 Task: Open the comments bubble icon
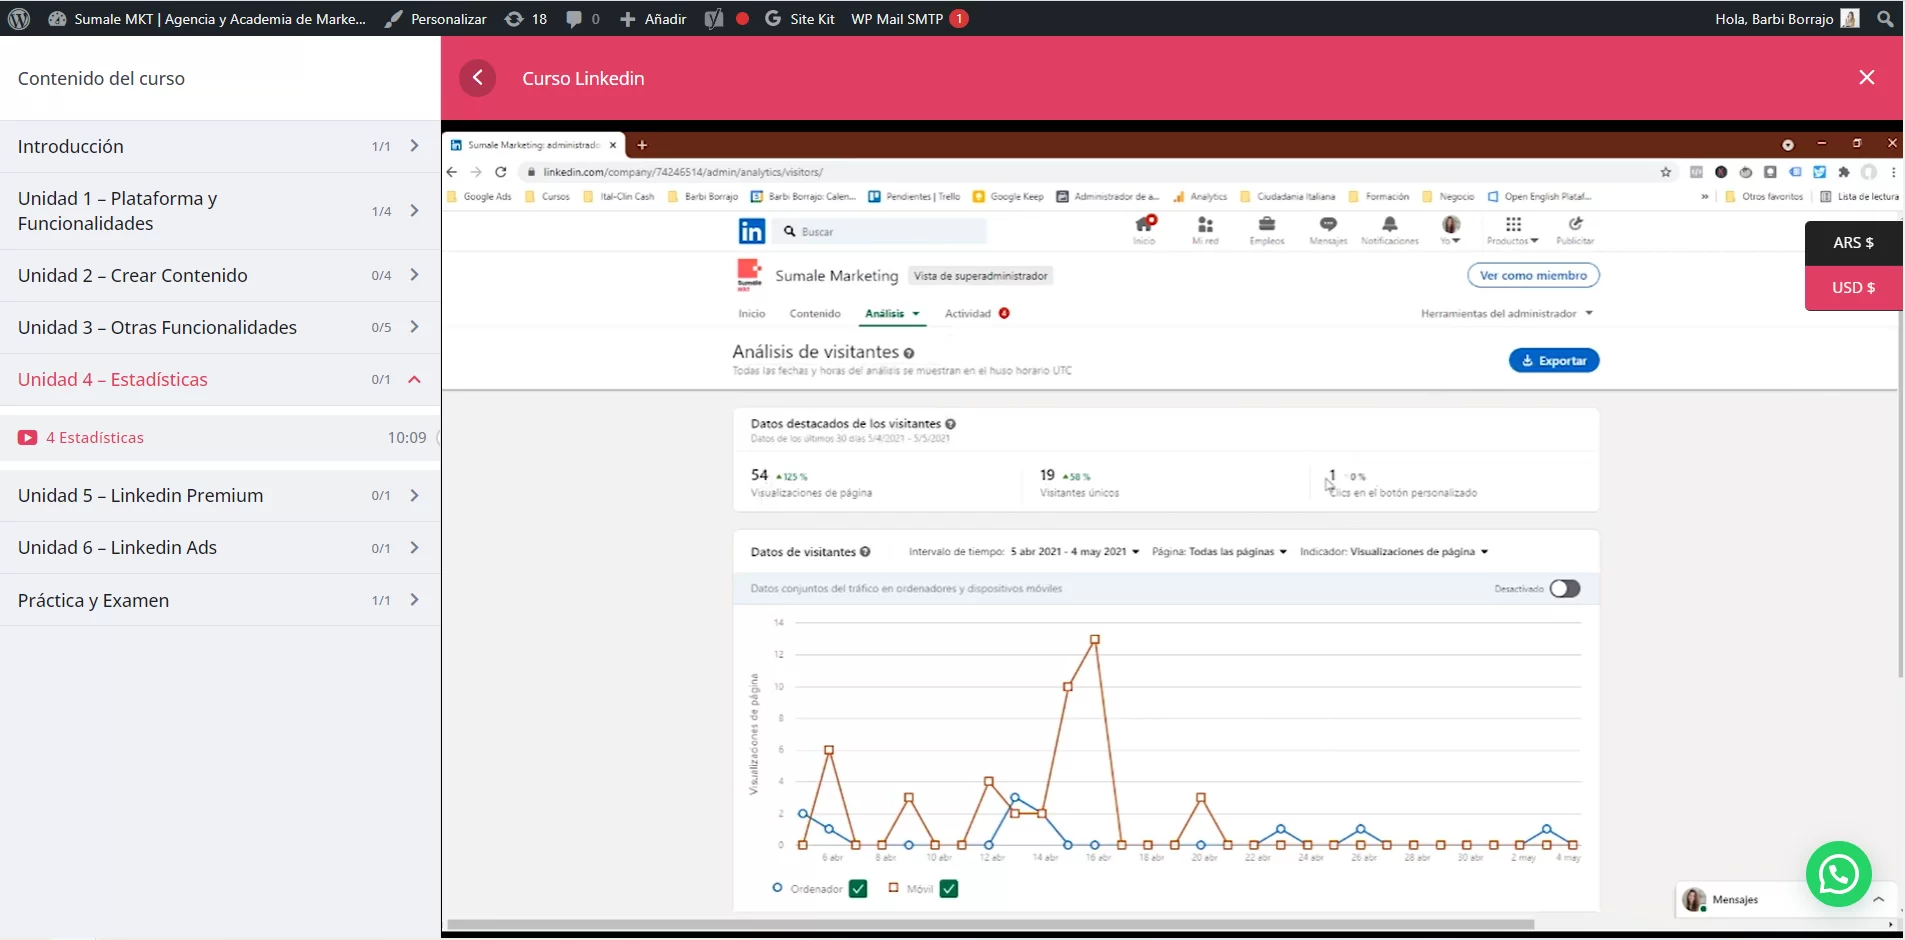coord(574,19)
